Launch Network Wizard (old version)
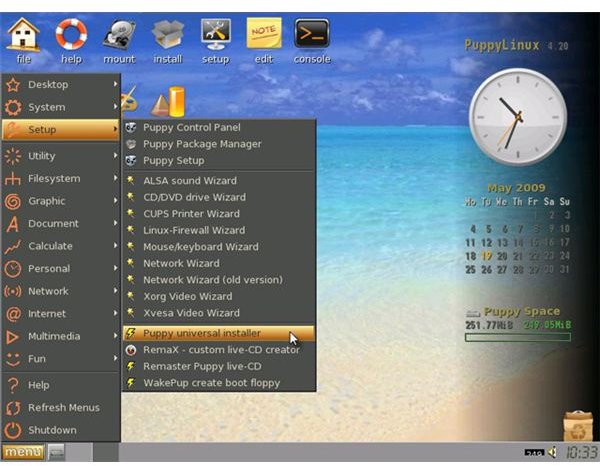The height and width of the screenshot is (466, 600). coord(219,280)
